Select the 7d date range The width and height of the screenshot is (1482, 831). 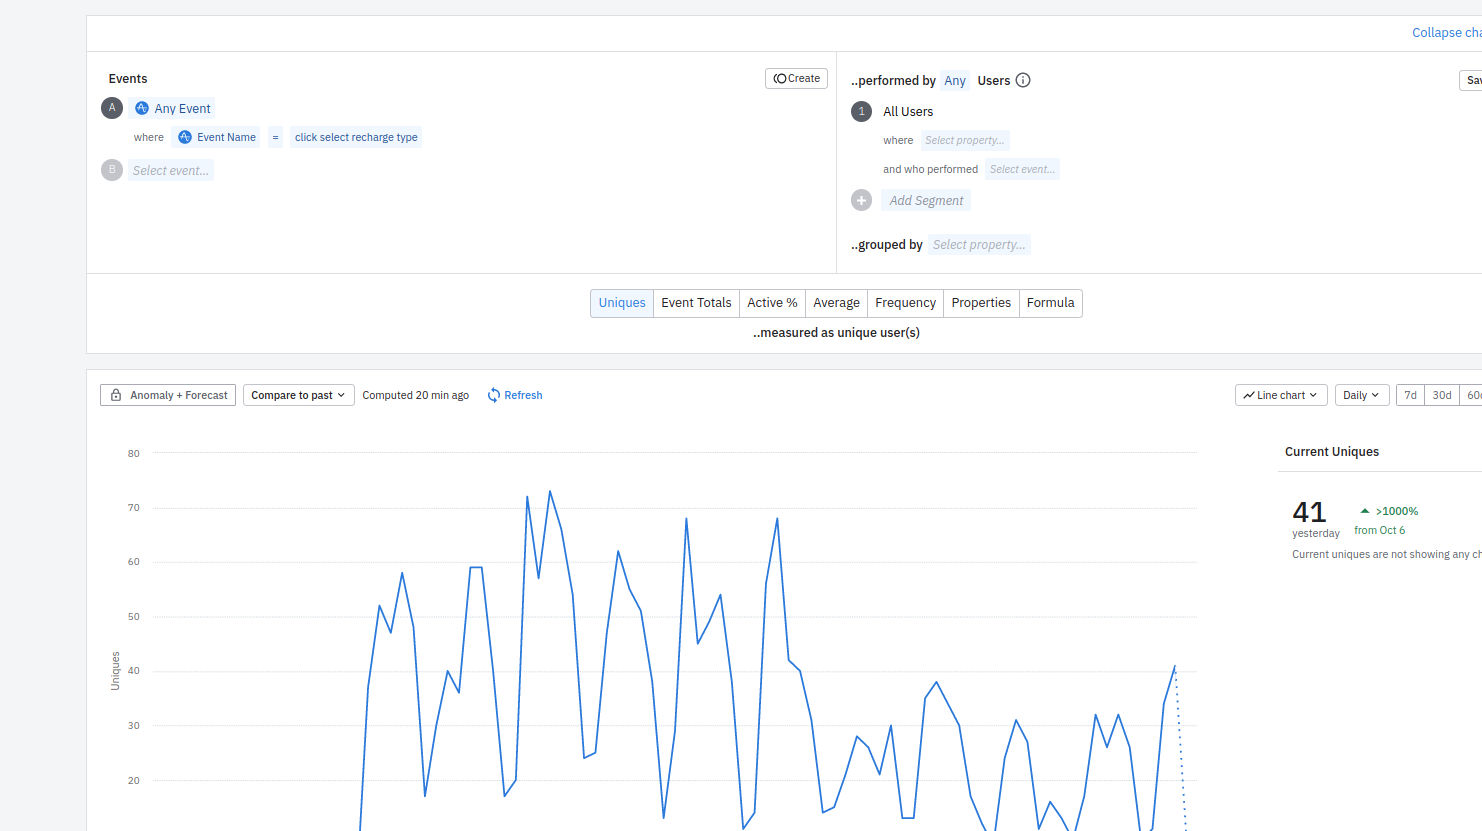click(x=1410, y=395)
